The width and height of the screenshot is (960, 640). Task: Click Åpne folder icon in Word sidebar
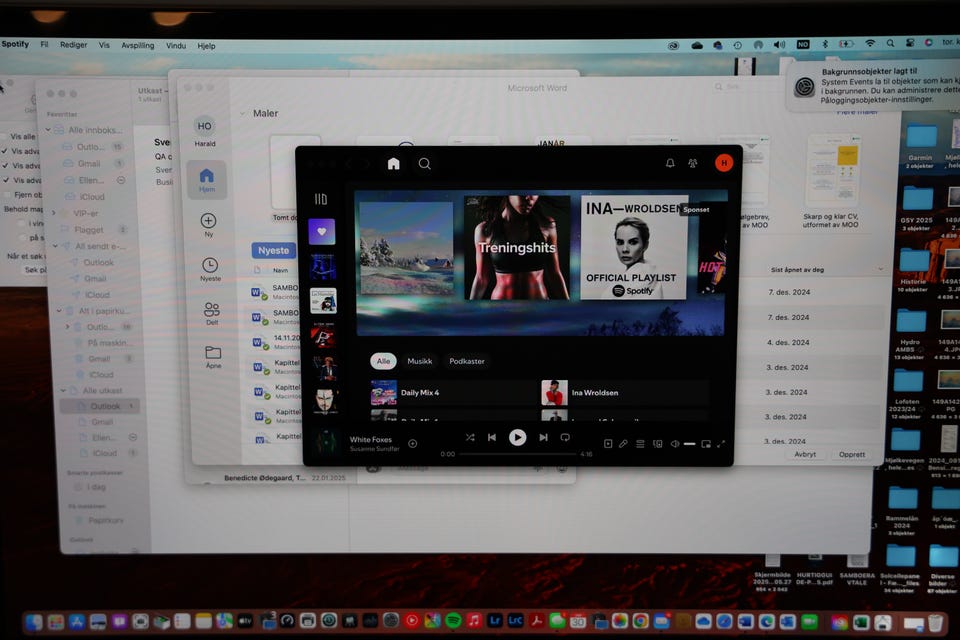click(213, 357)
